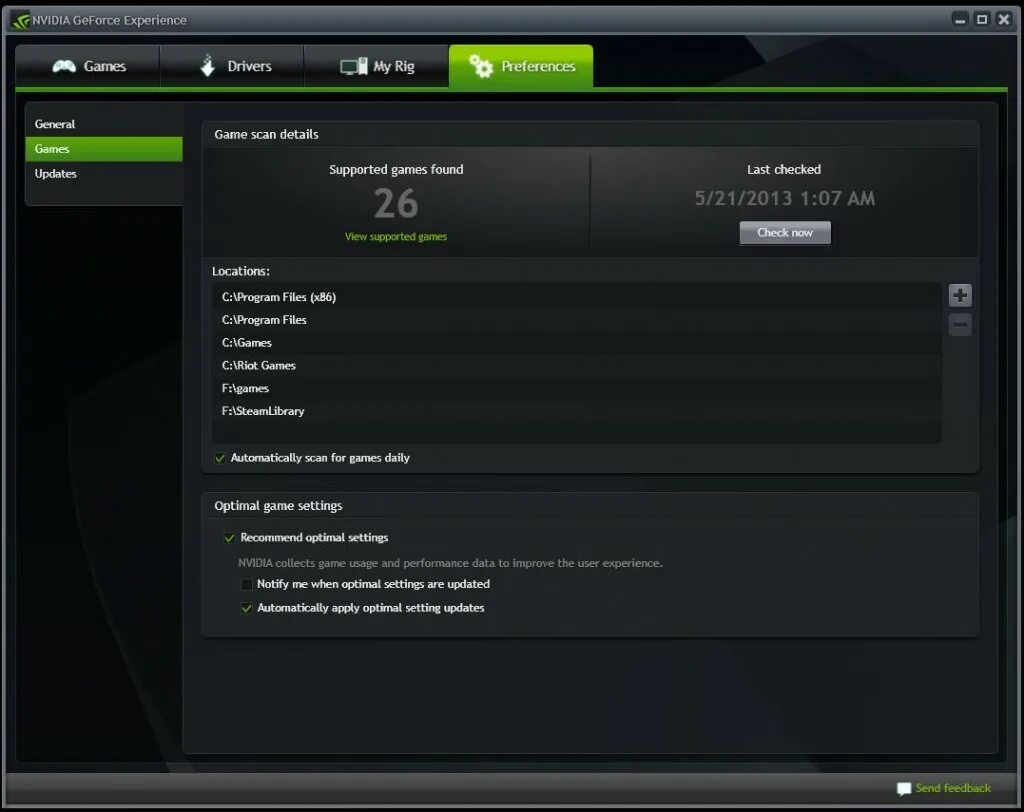
Task: Select the C:\Riot Games location
Action: click(x=577, y=366)
